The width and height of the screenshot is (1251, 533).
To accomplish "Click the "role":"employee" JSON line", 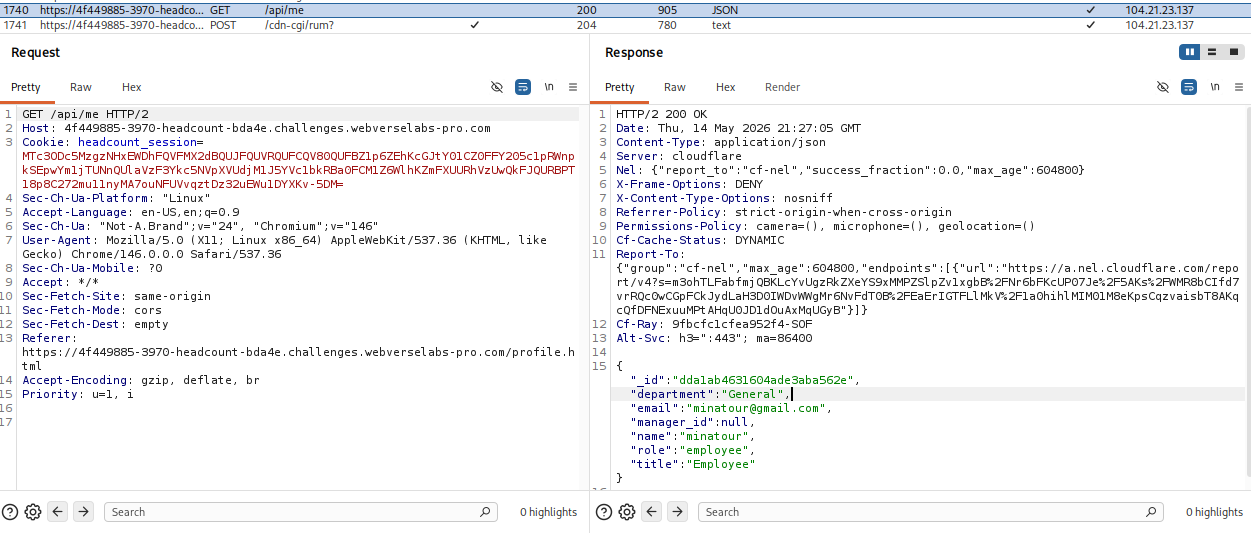I will [693, 450].
